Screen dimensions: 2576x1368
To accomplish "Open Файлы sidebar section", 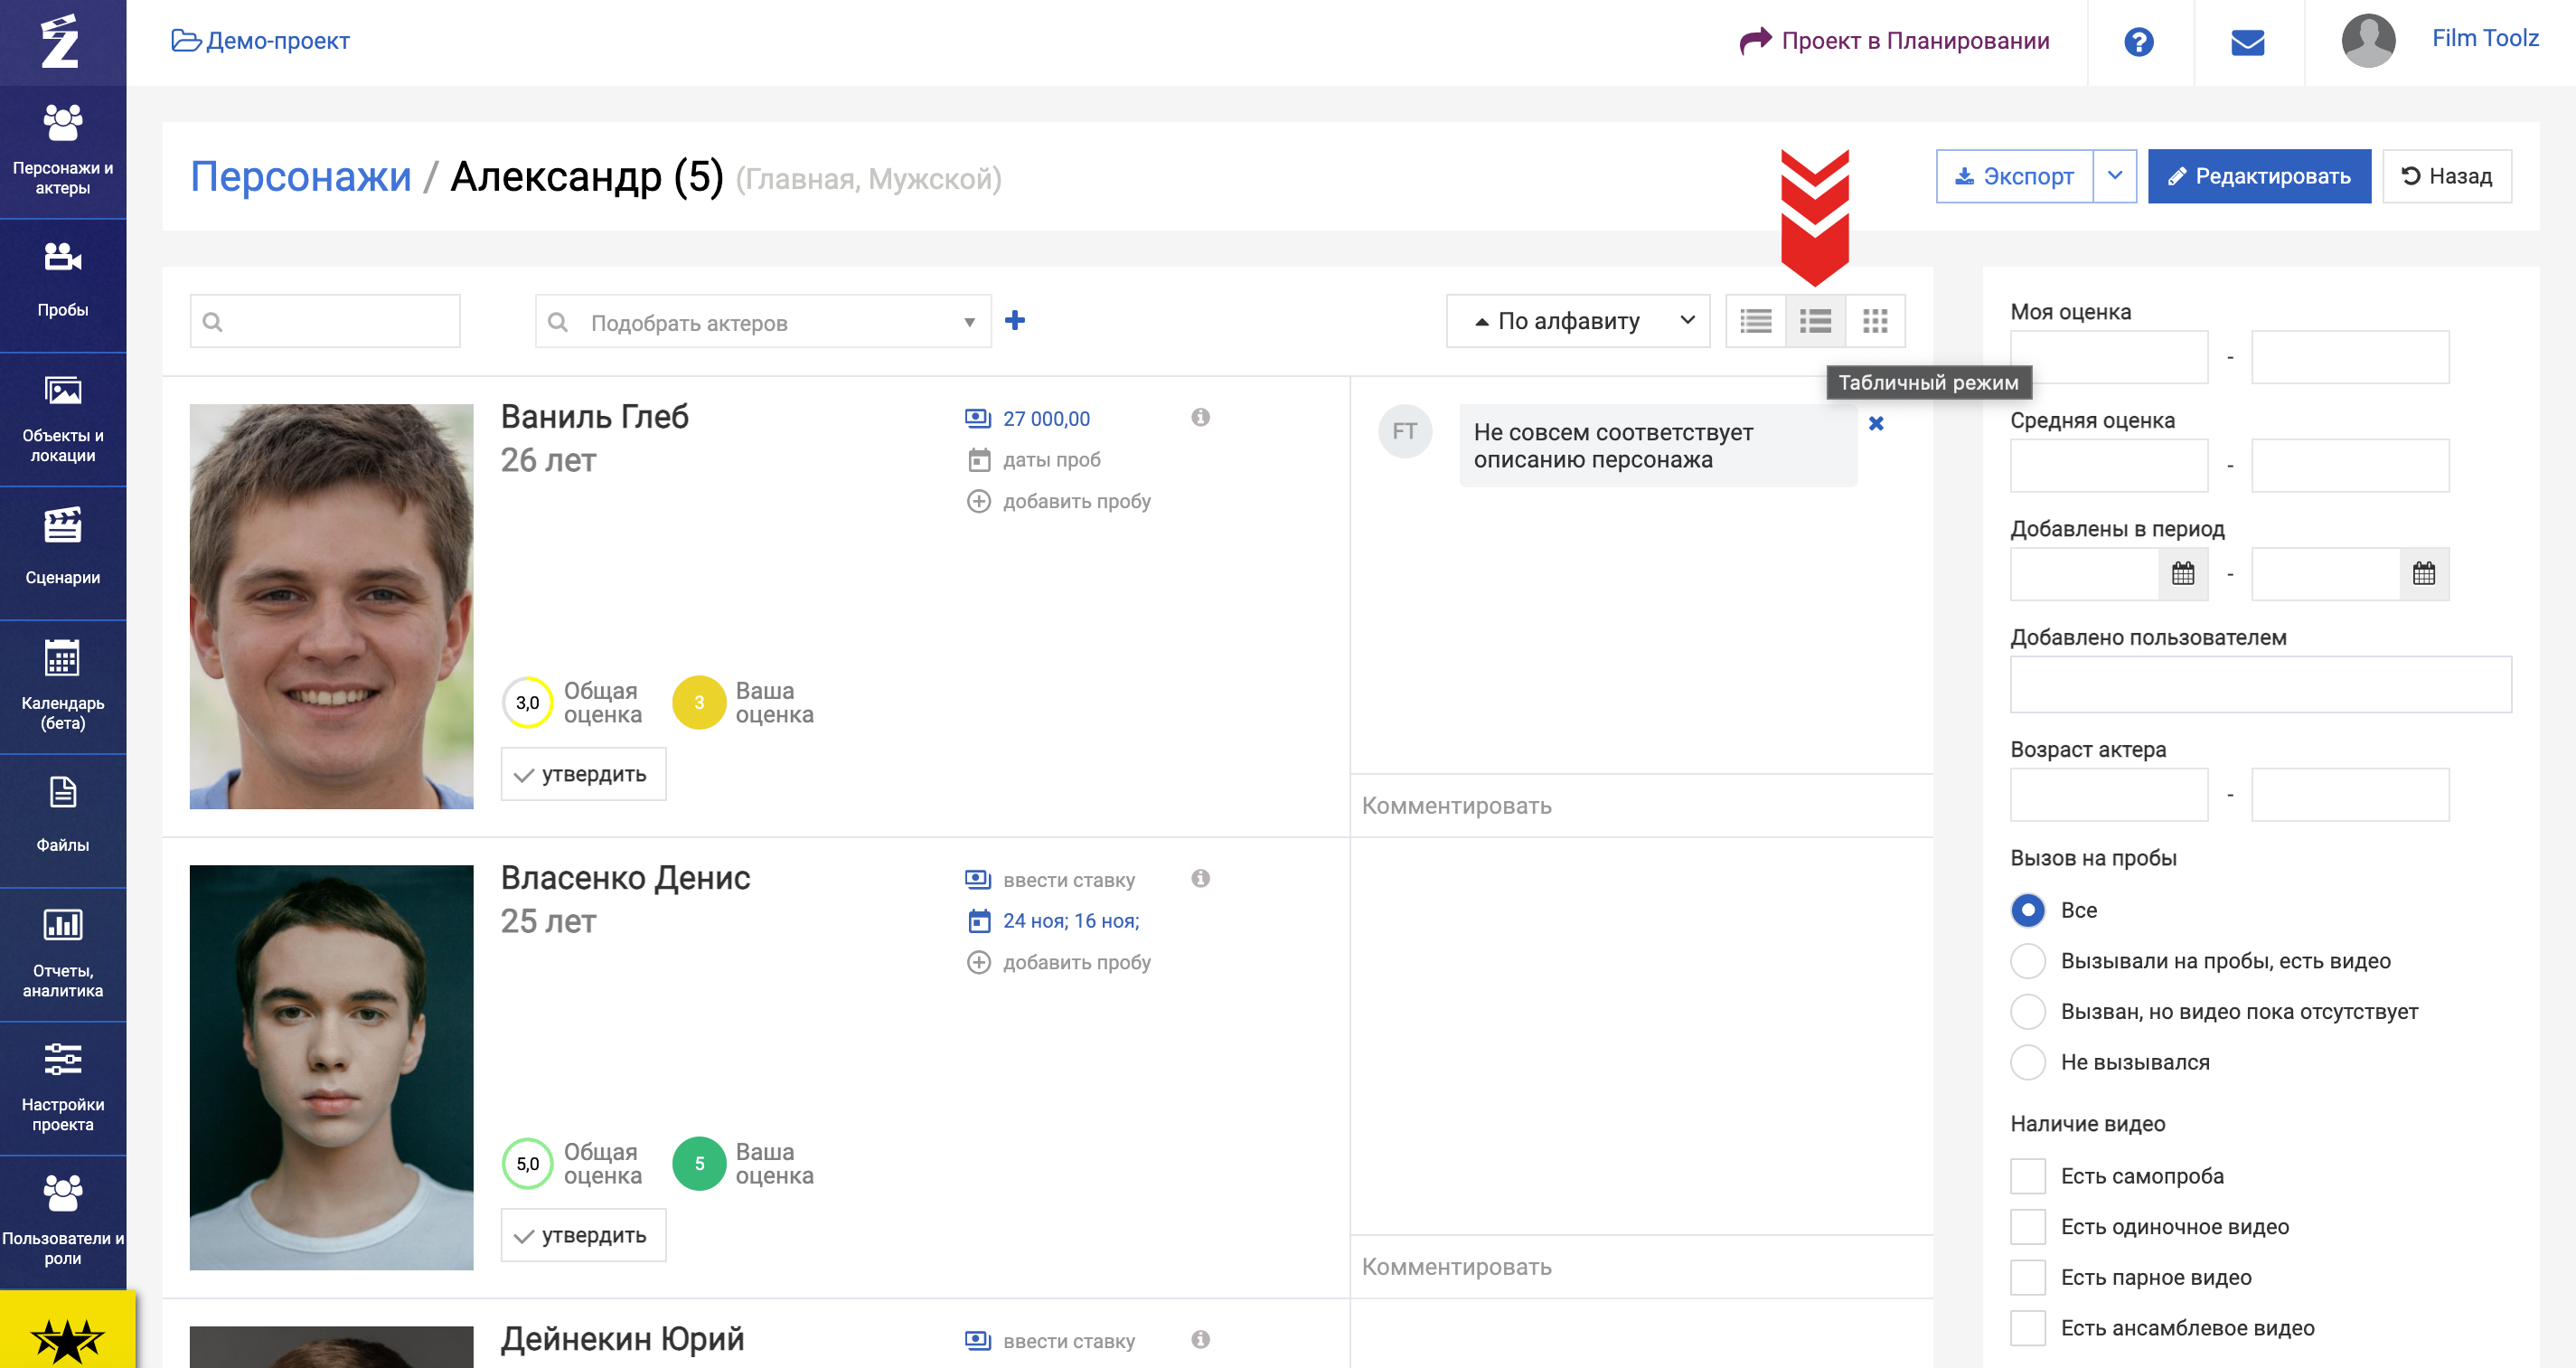I will pyautogui.click(x=63, y=821).
